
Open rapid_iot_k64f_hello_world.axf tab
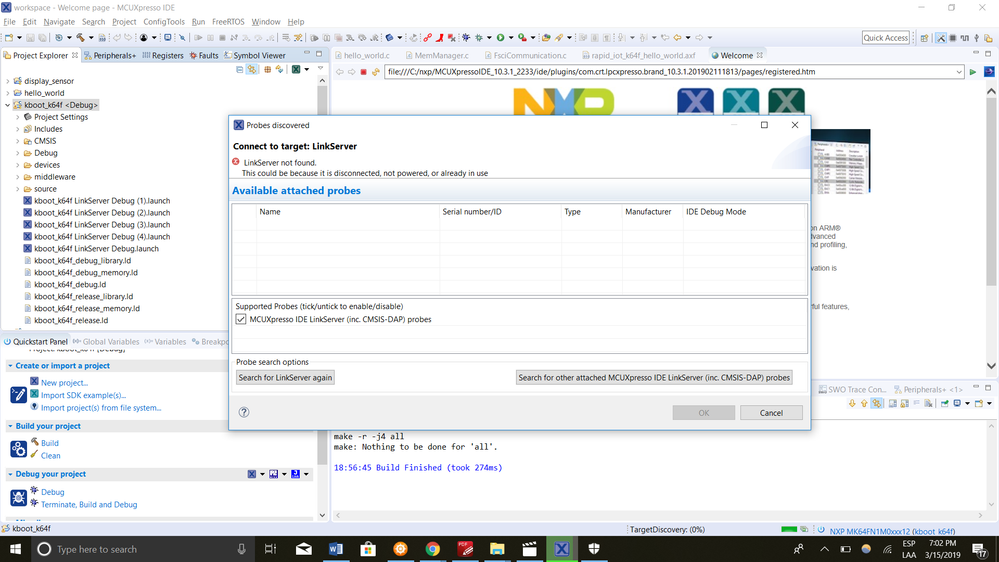point(638,55)
